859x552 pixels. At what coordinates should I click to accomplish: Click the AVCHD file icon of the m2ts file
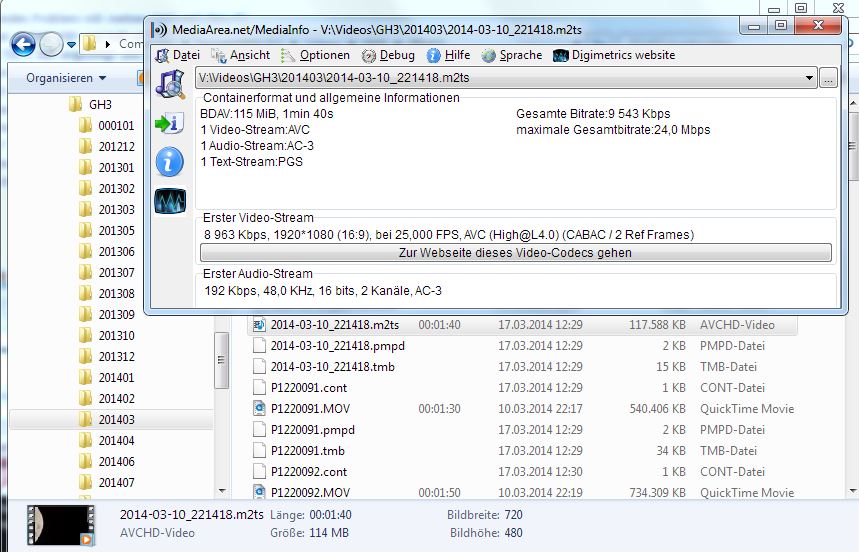pyautogui.click(x=259, y=324)
